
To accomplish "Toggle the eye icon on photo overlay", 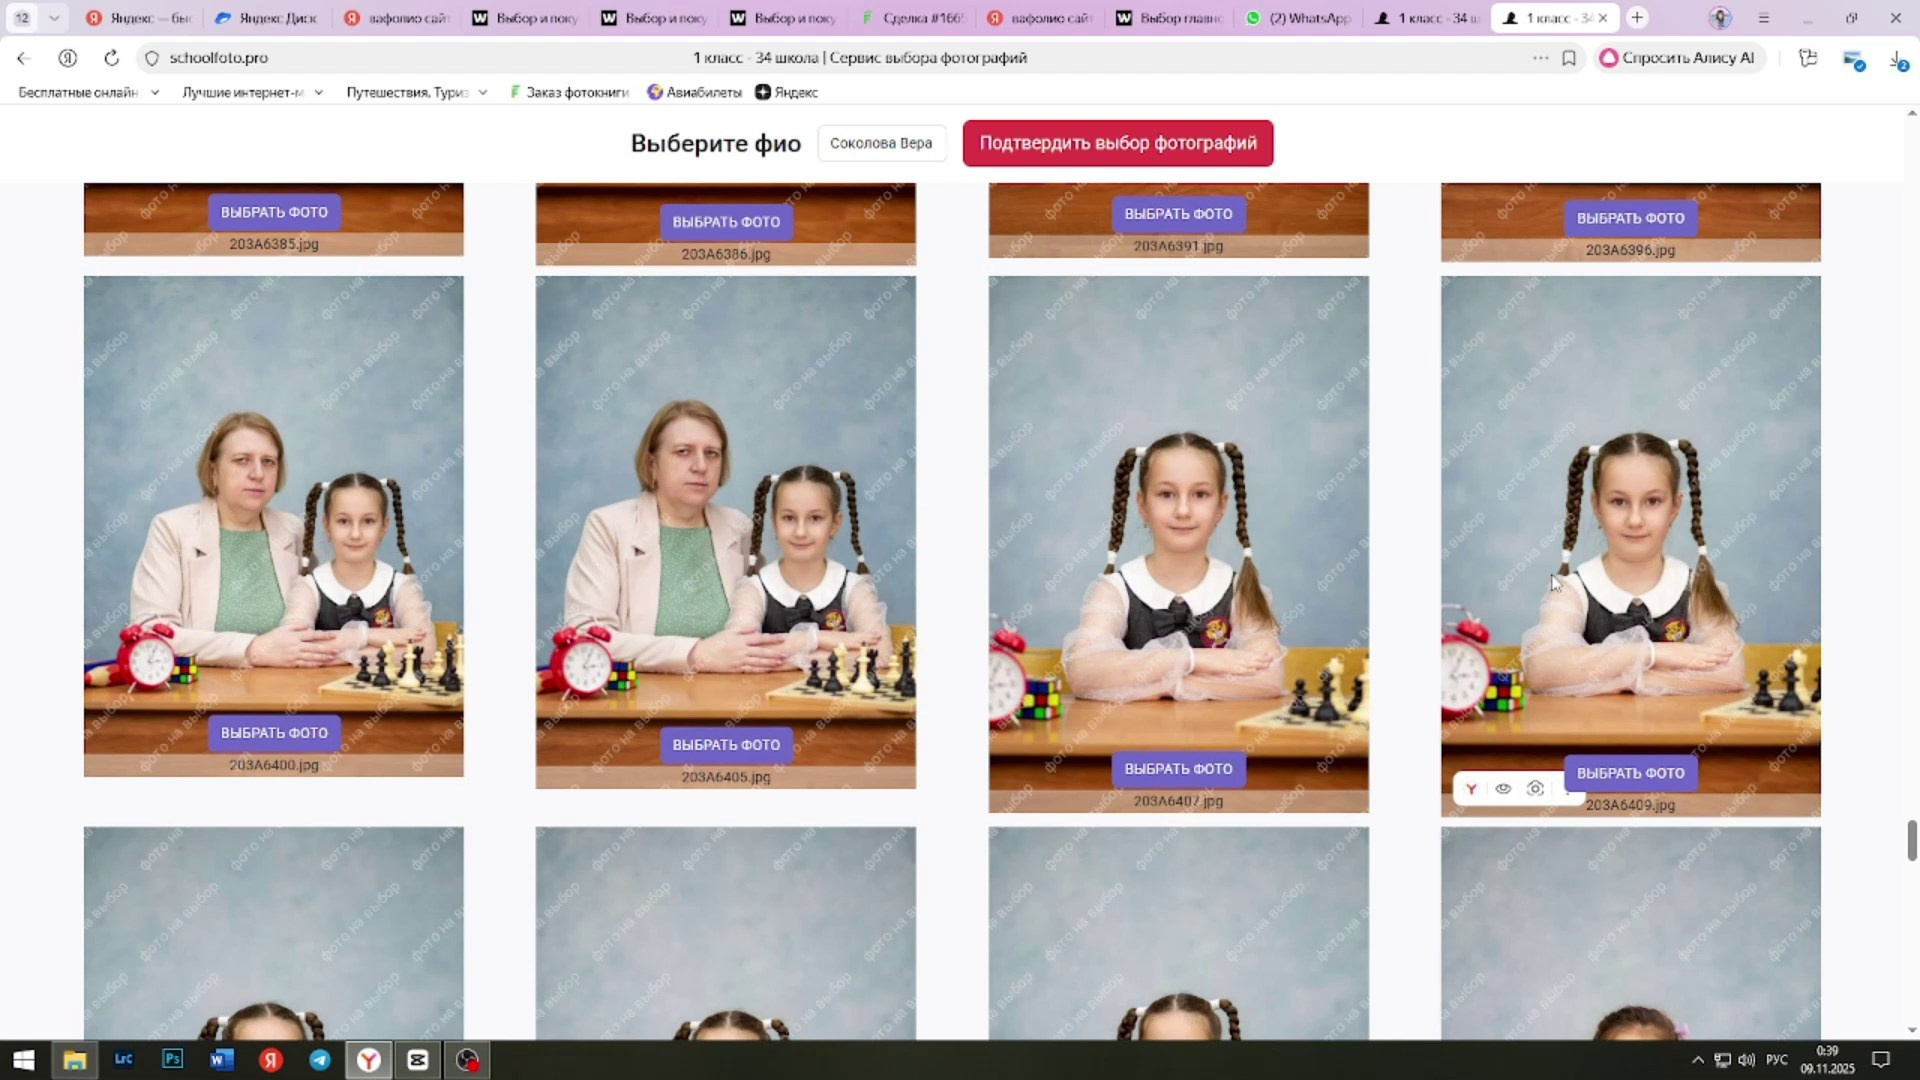I will (1503, 789).
